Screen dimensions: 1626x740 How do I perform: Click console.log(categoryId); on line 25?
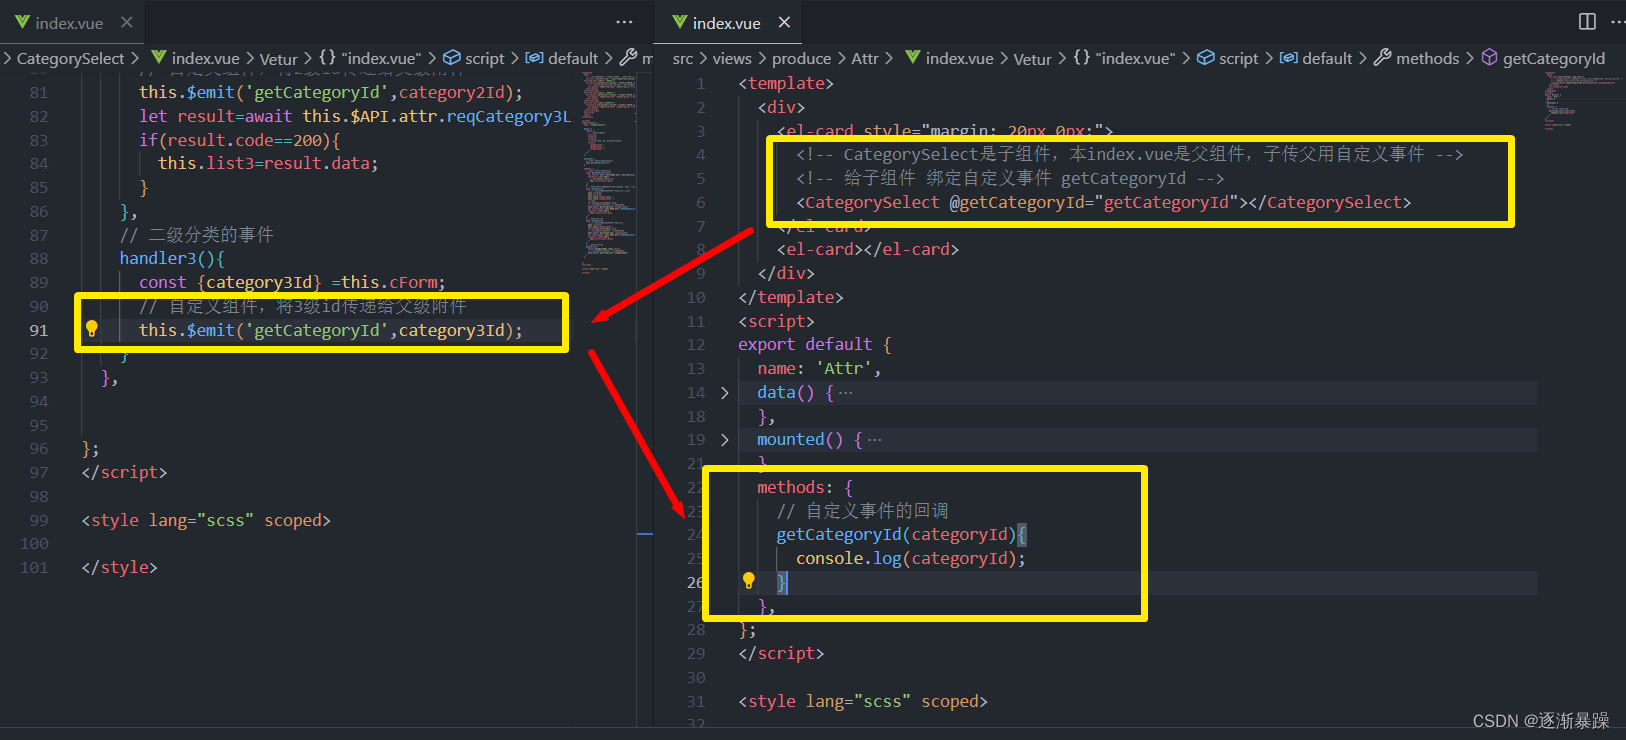[911, 558]
